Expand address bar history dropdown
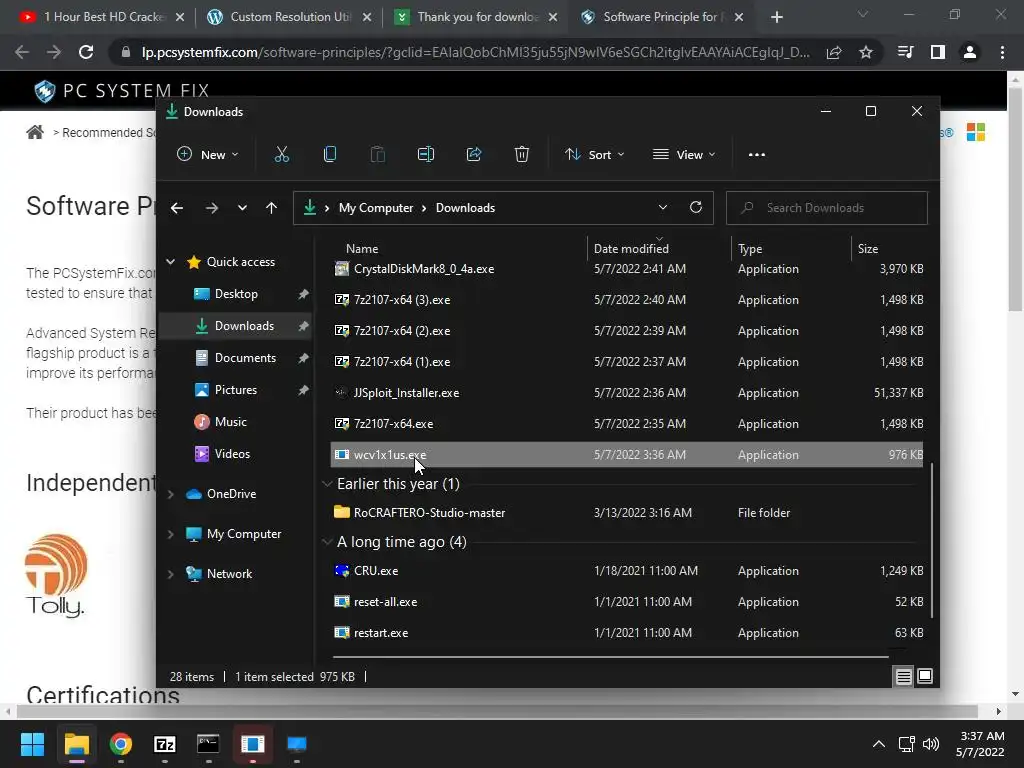Image resolution: width=1024 pixels, height=768 pixels. tap(663, 208)
